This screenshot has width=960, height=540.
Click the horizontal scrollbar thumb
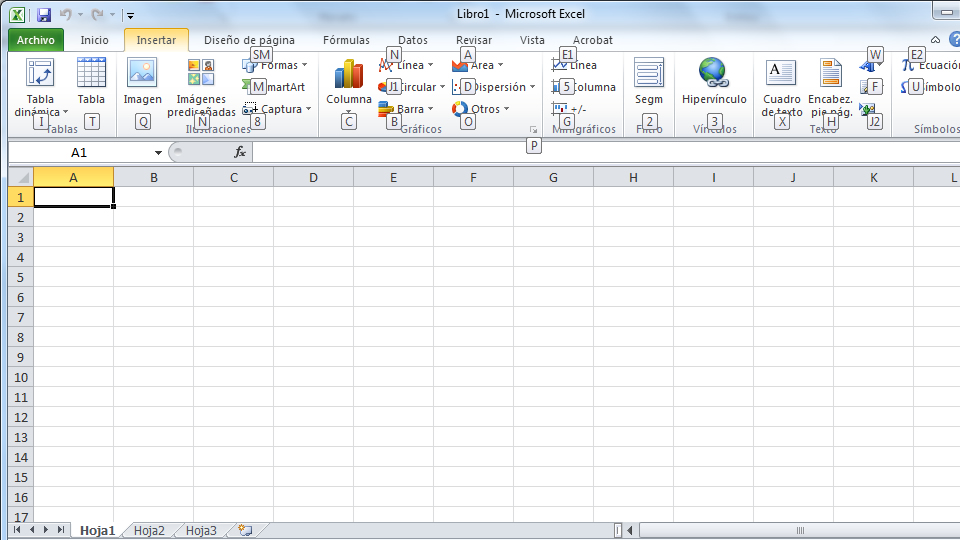pyautogui.click(x=800, y=530)
